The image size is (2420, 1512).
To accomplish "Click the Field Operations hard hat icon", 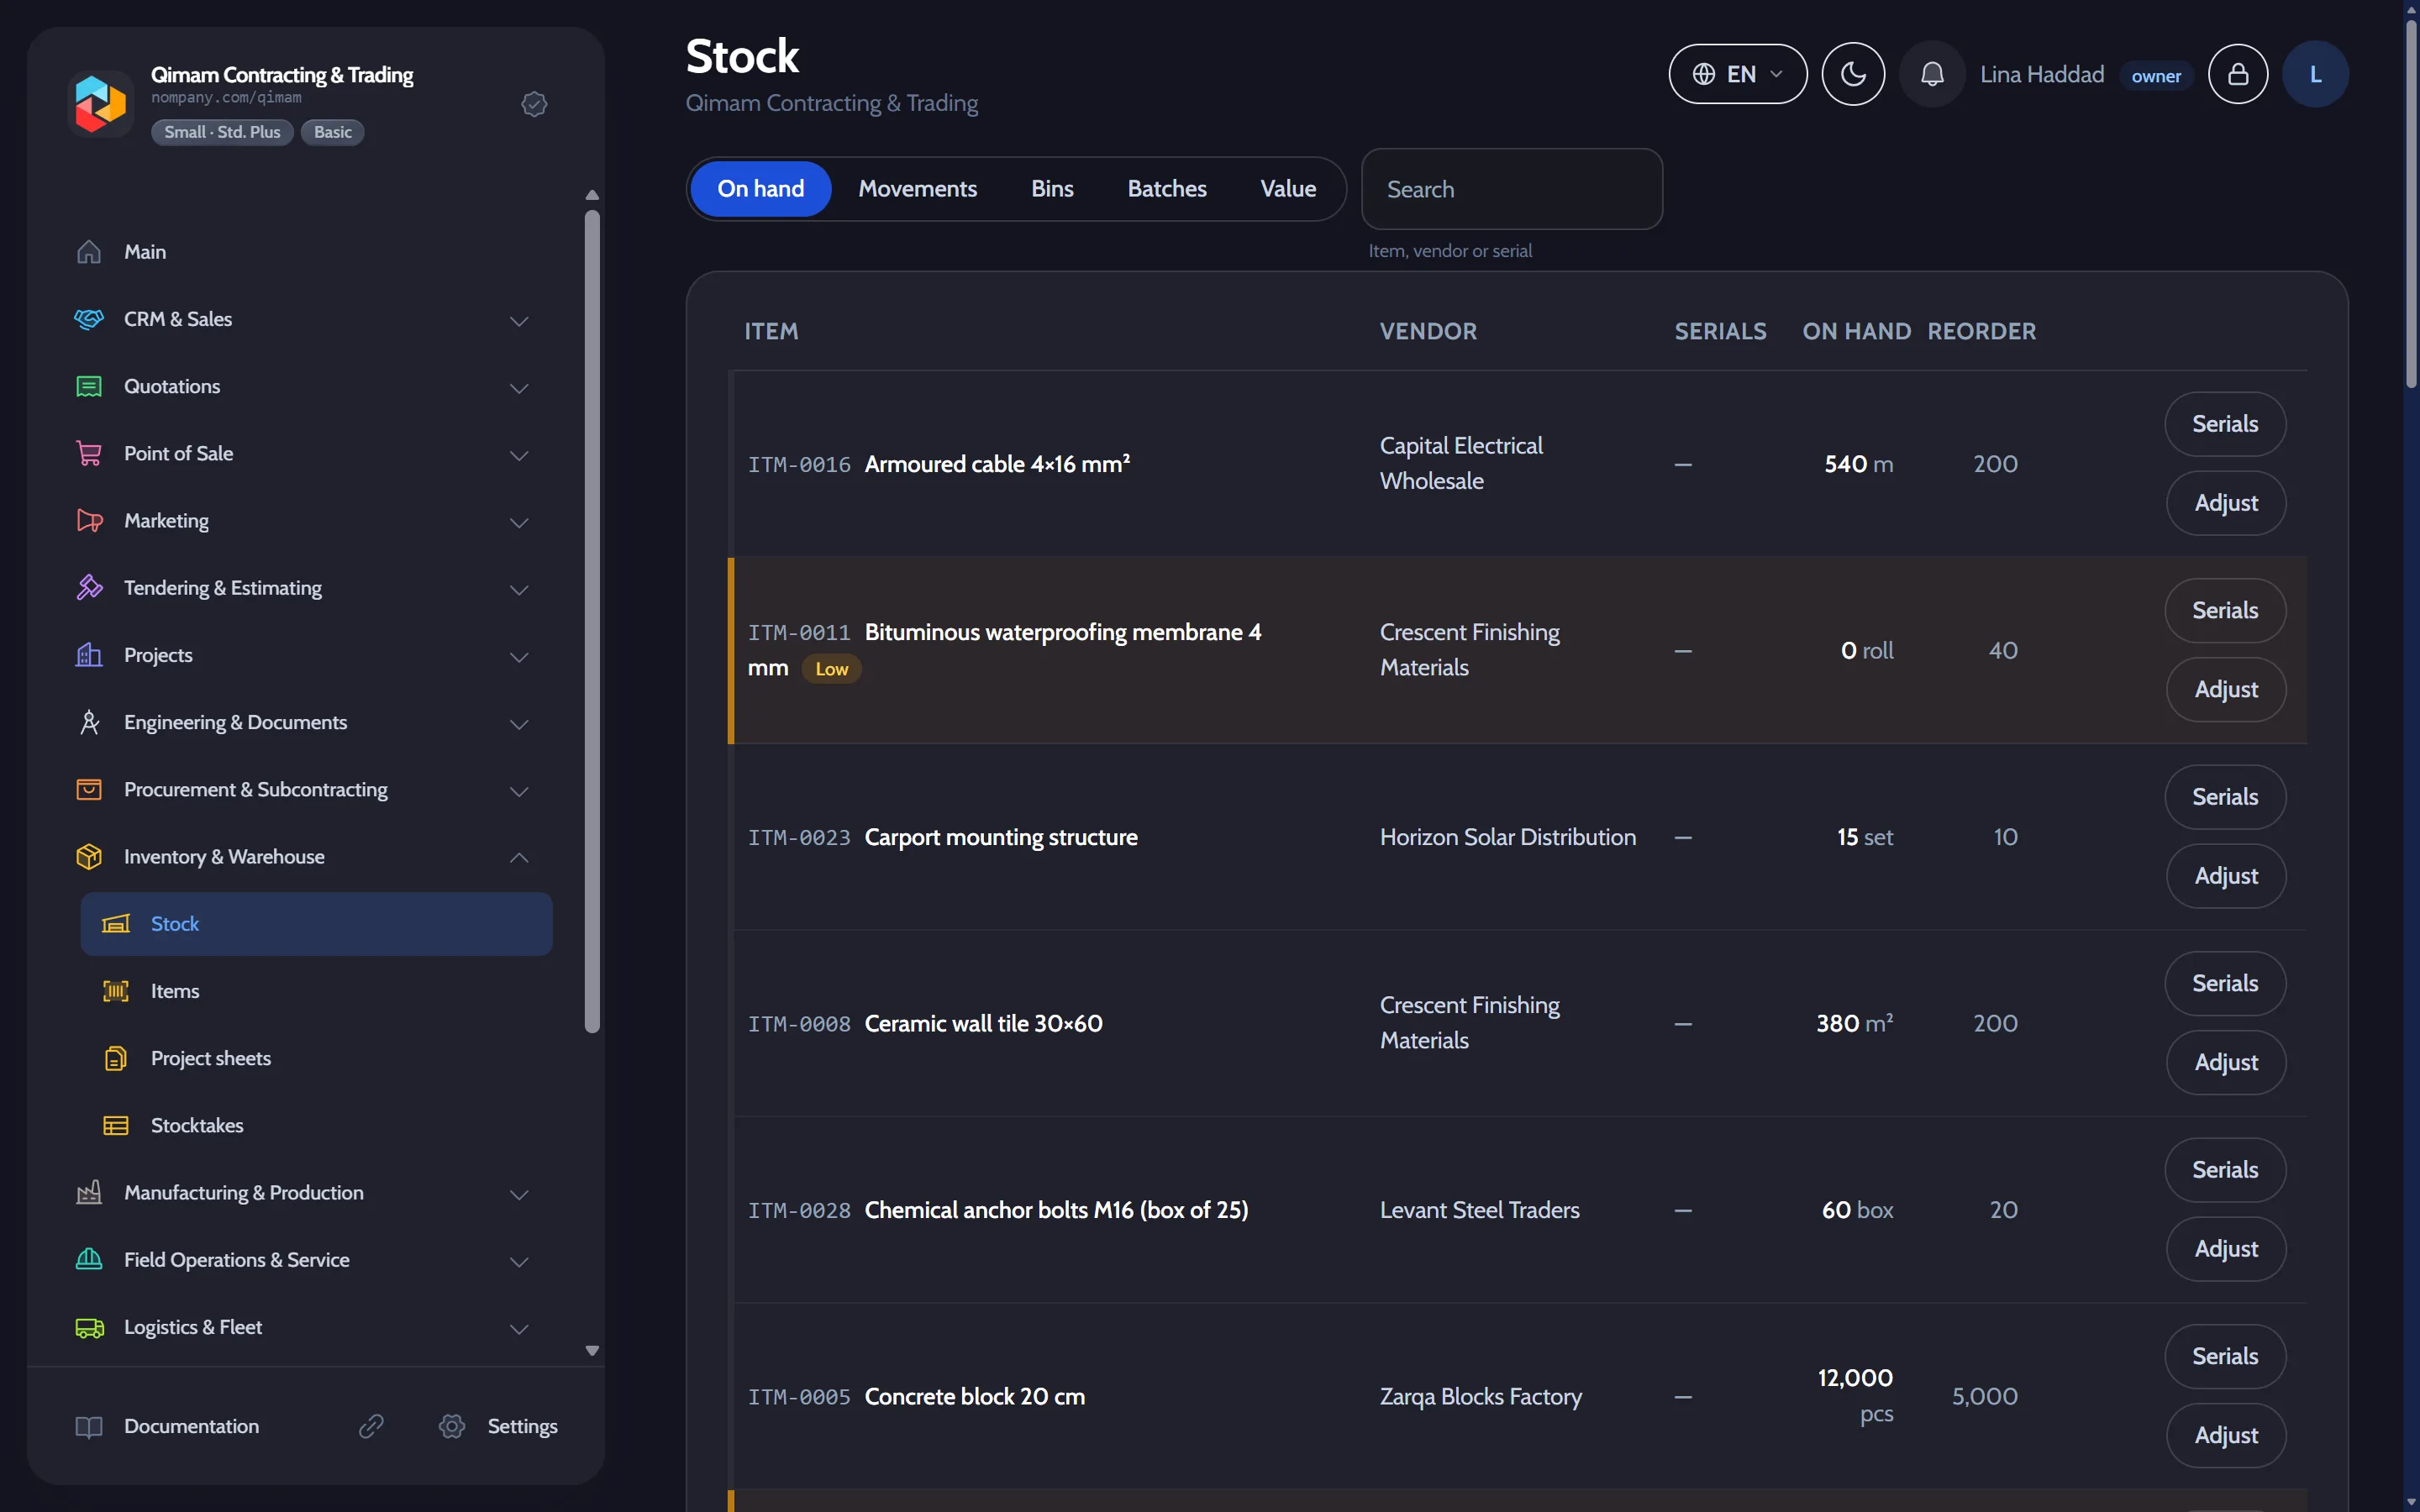I will point(89,1260).
